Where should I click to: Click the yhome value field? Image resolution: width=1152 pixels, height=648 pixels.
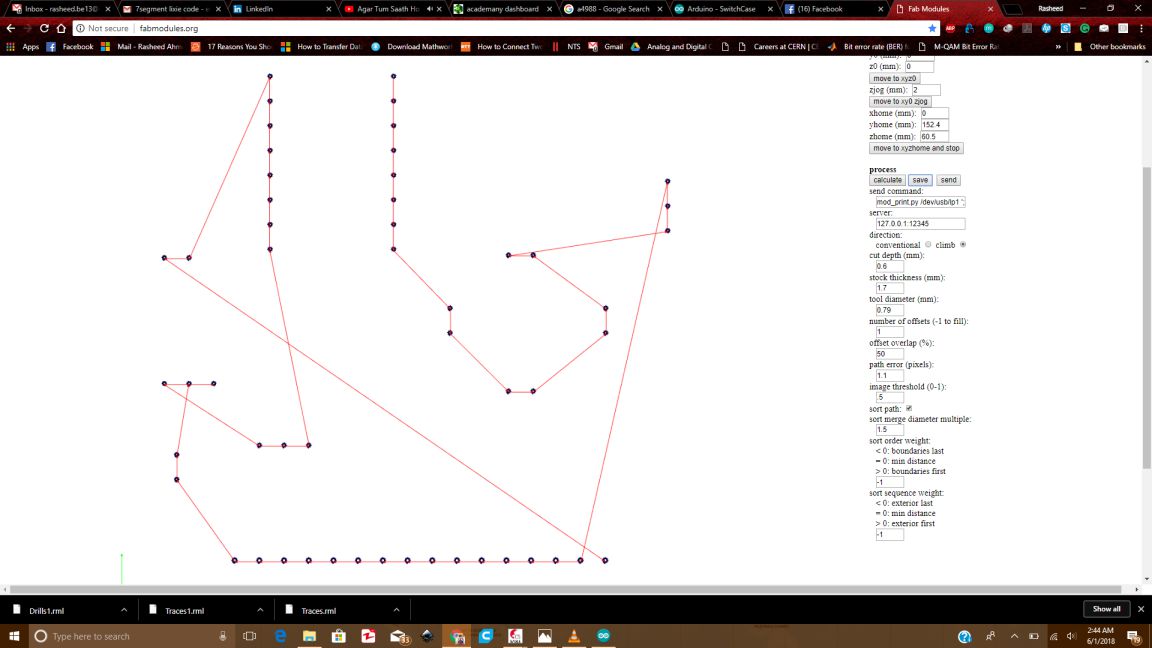pos(935,125)
